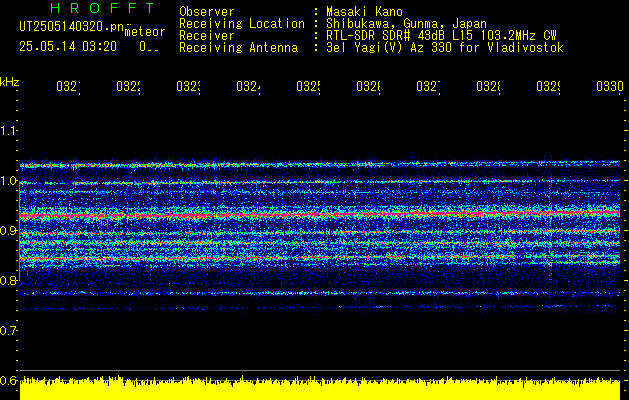Click the 0323 time marker
This screenshot has height=400, width=629.
click(189, 87)
